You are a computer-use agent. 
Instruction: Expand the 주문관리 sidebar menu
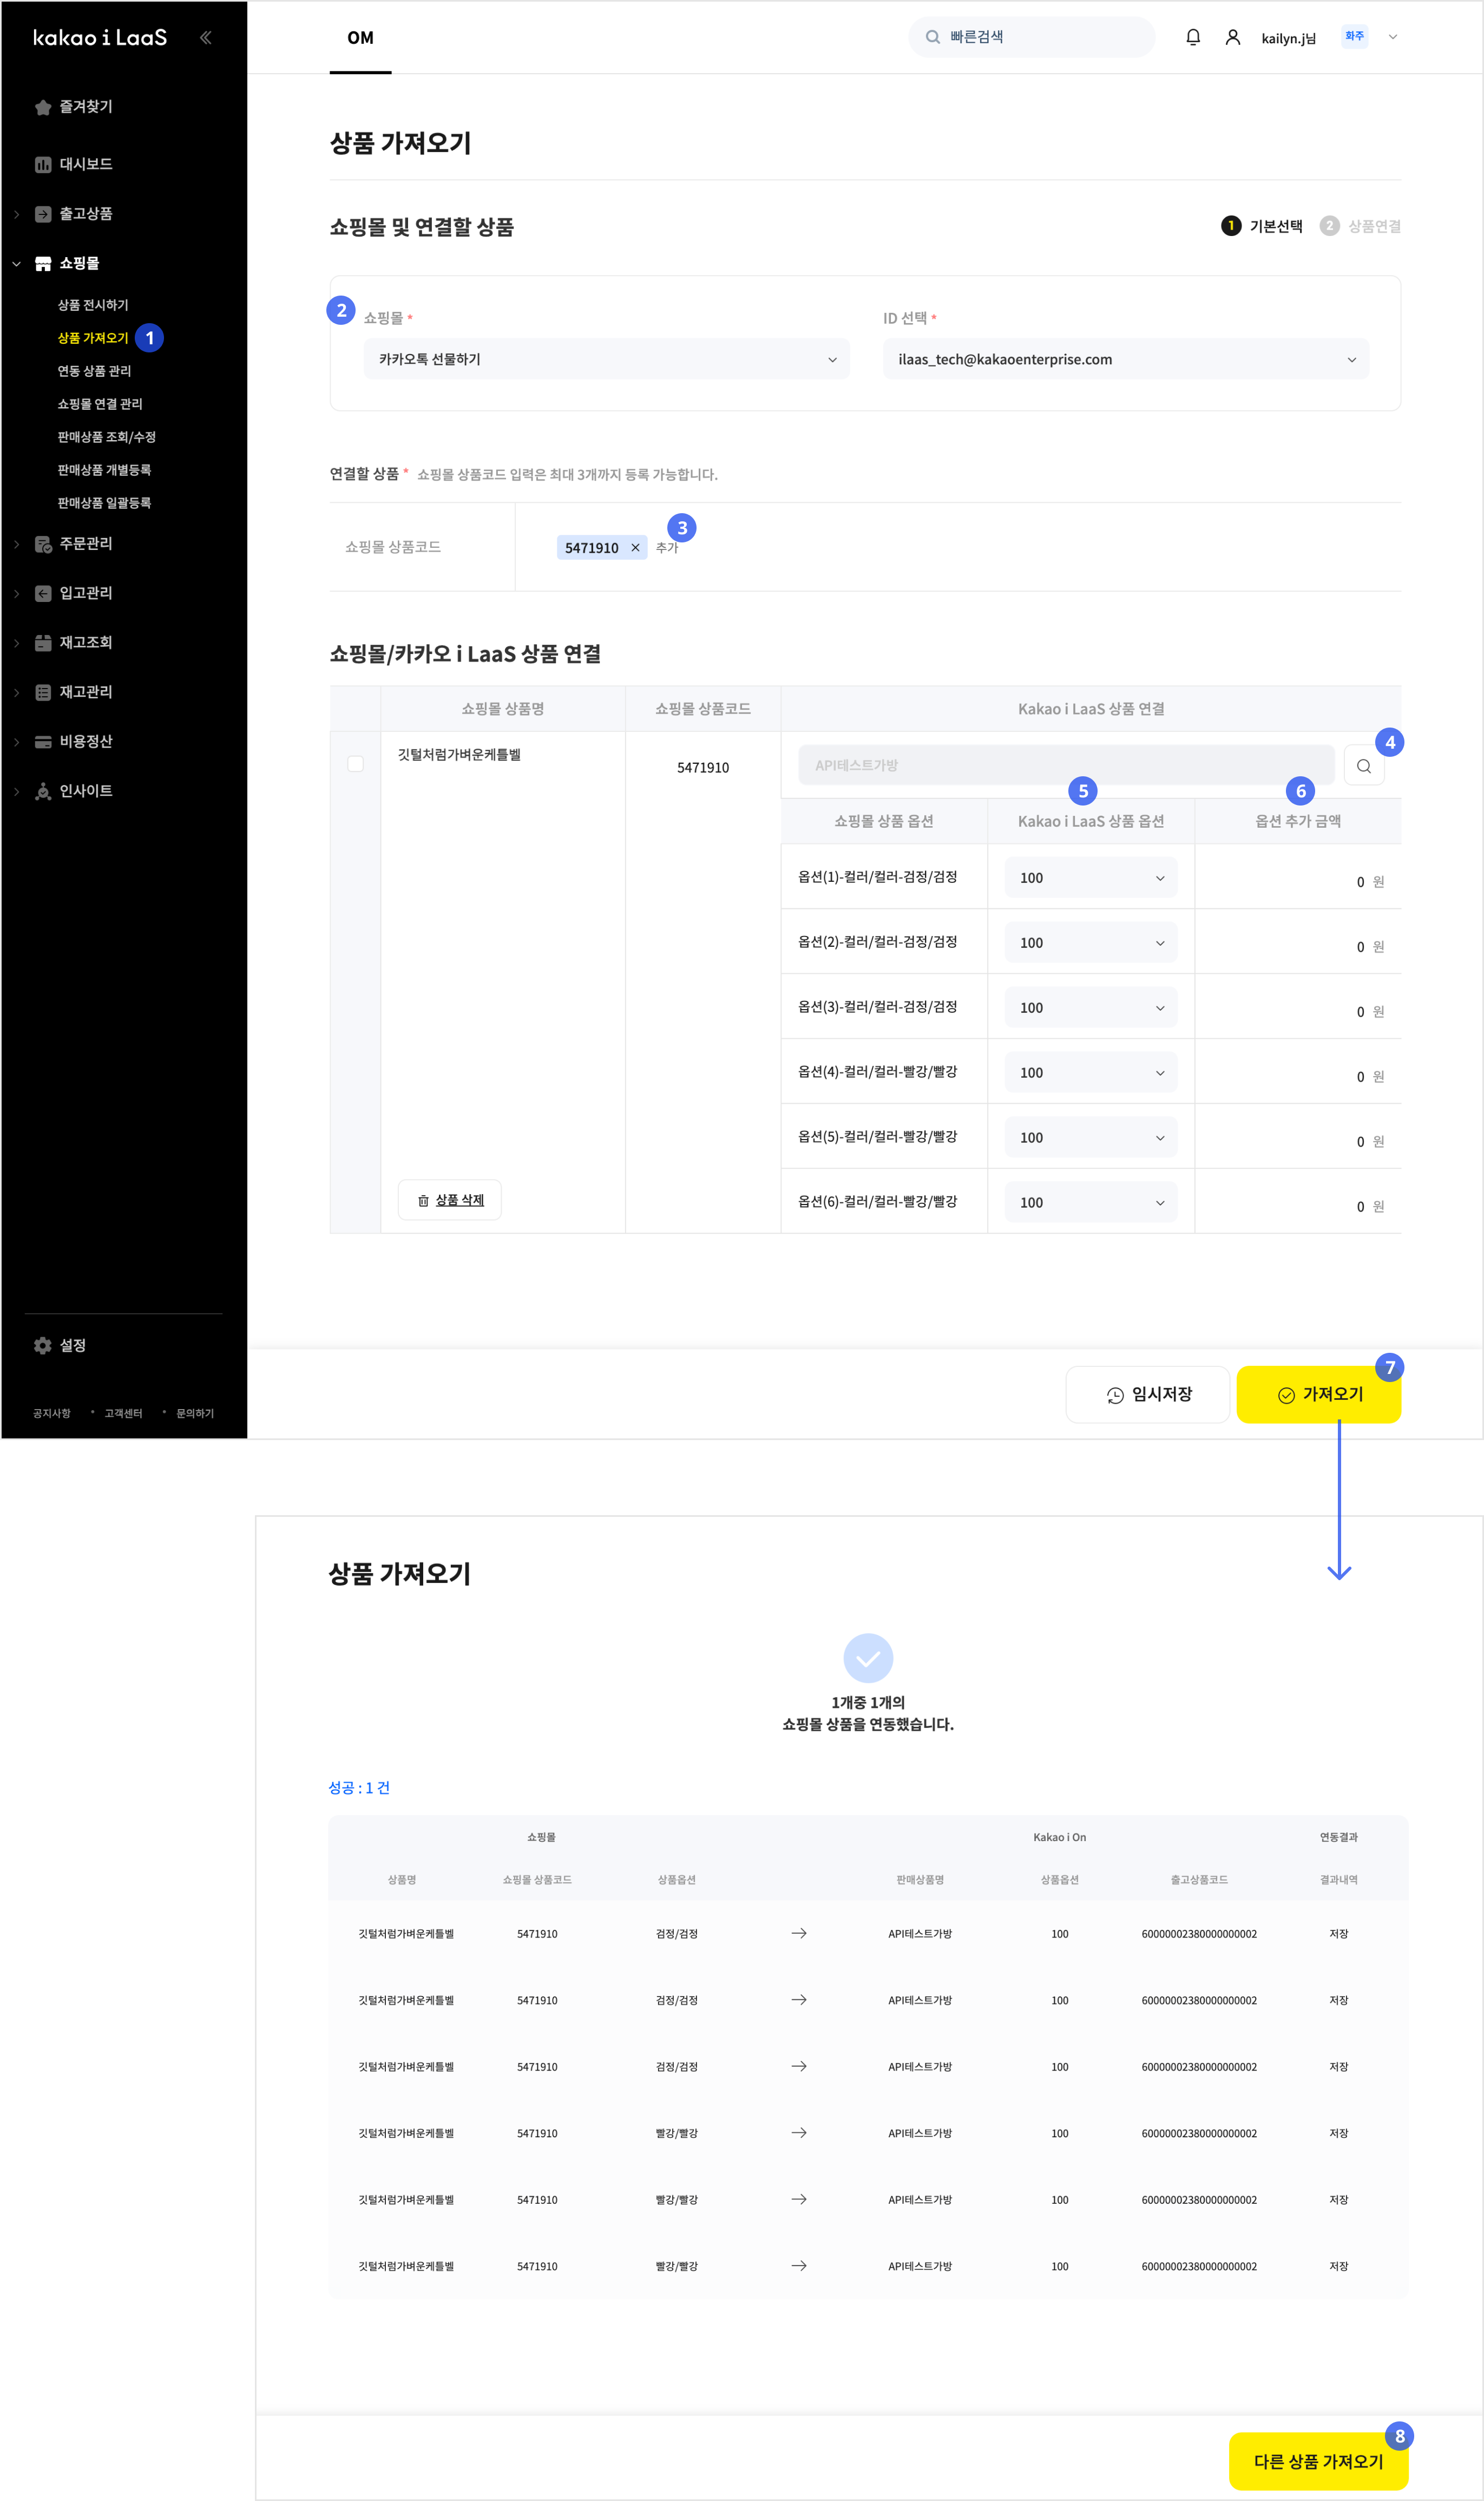[x=85, y=543]
